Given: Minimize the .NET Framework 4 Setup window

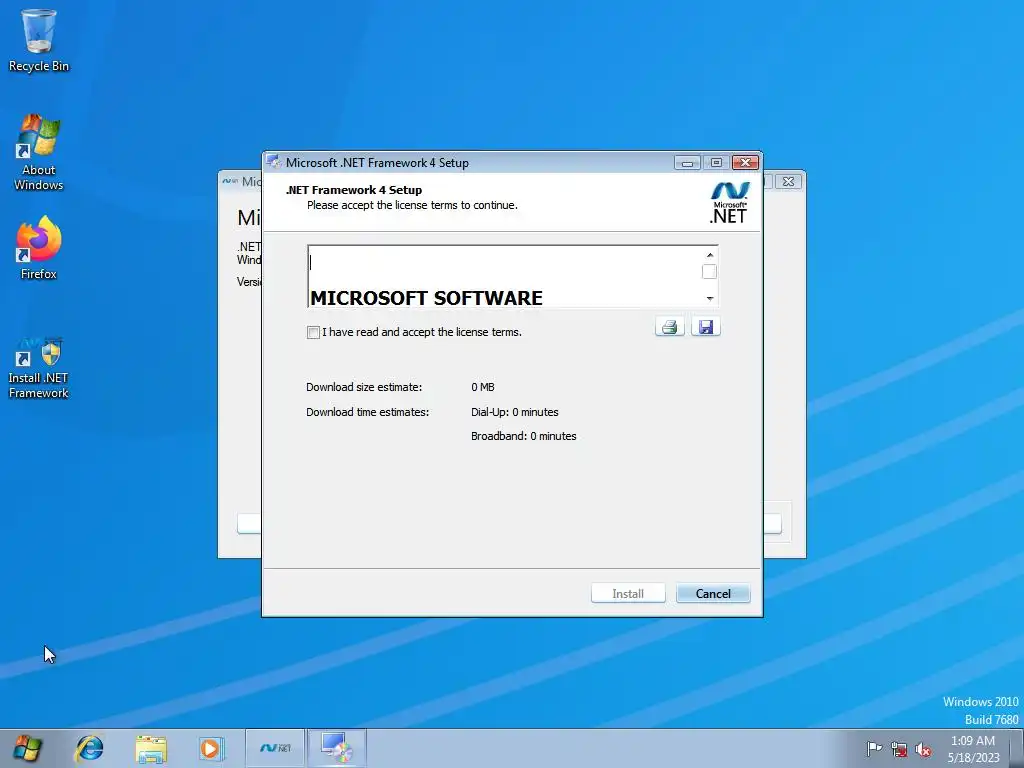Looking at the screenshot, I should 687,163.
